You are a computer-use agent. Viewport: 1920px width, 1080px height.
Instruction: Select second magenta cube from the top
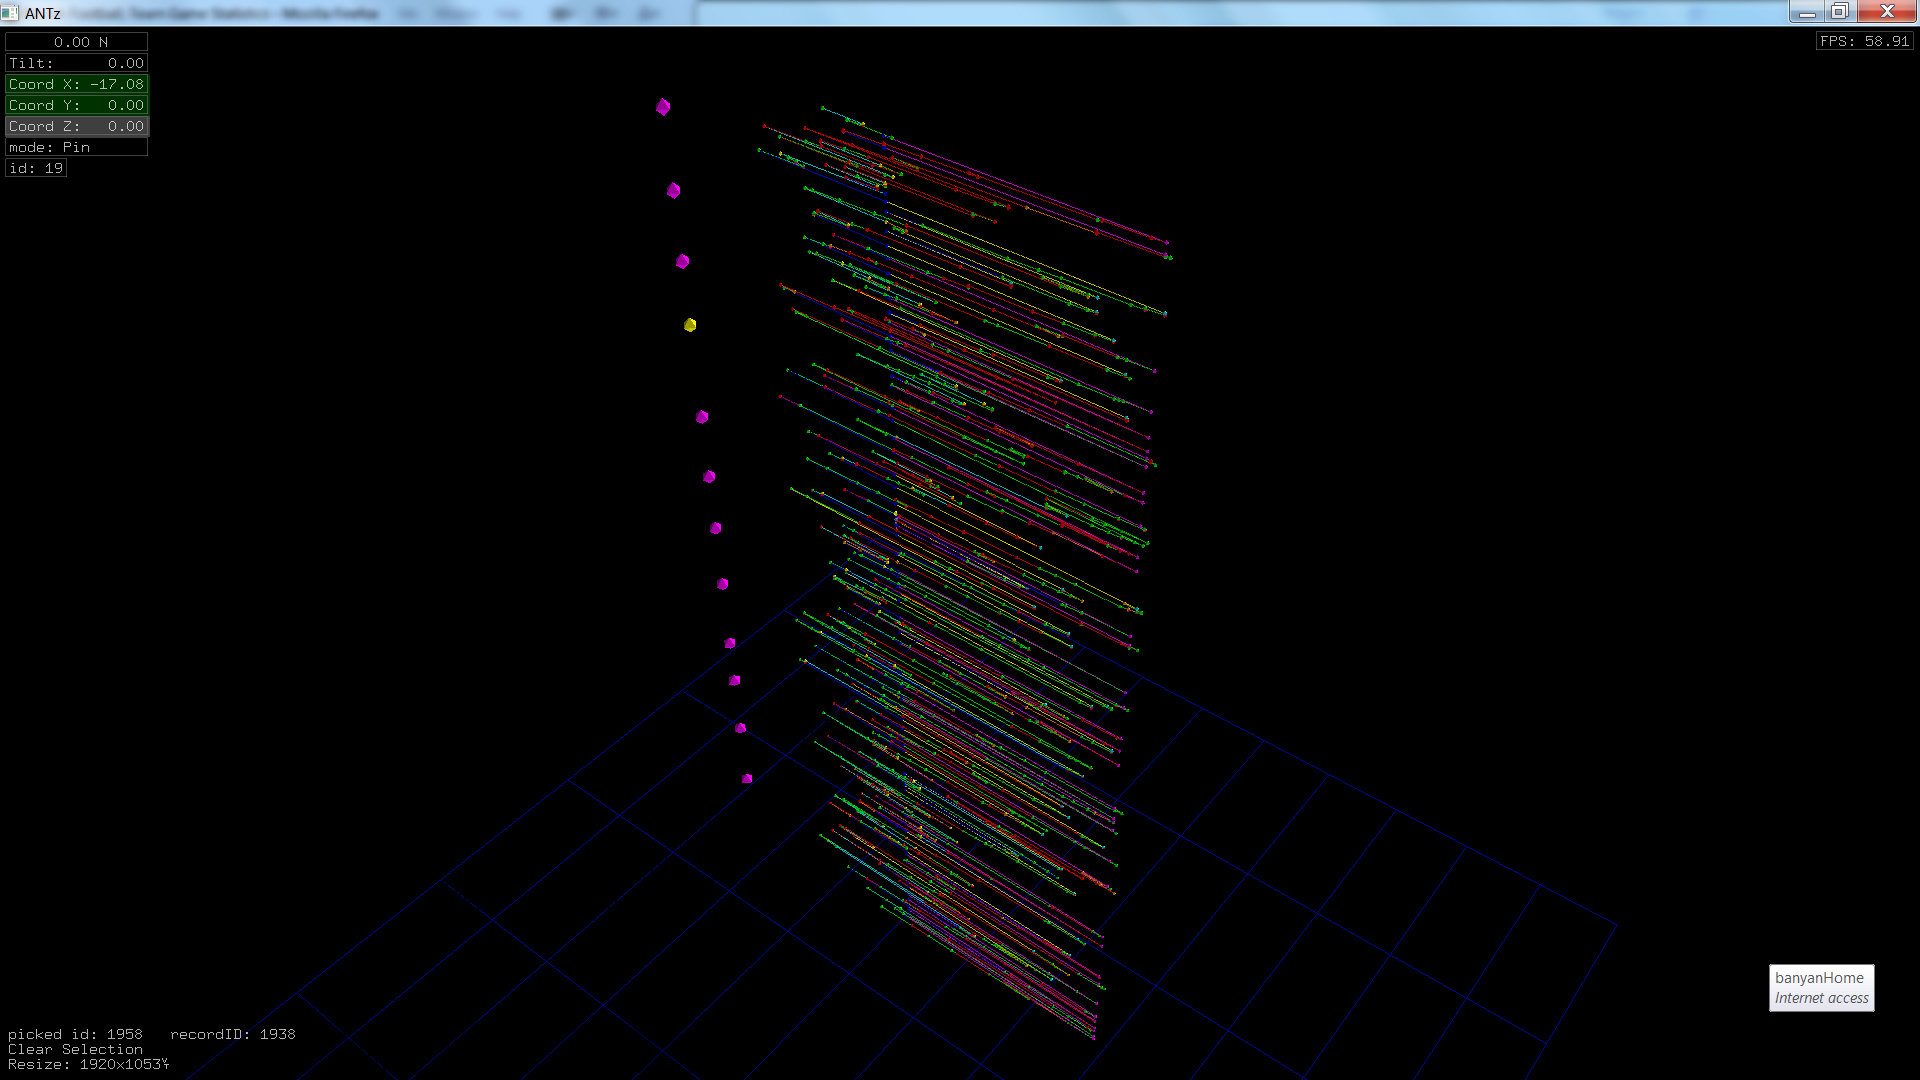click(674, 190)
